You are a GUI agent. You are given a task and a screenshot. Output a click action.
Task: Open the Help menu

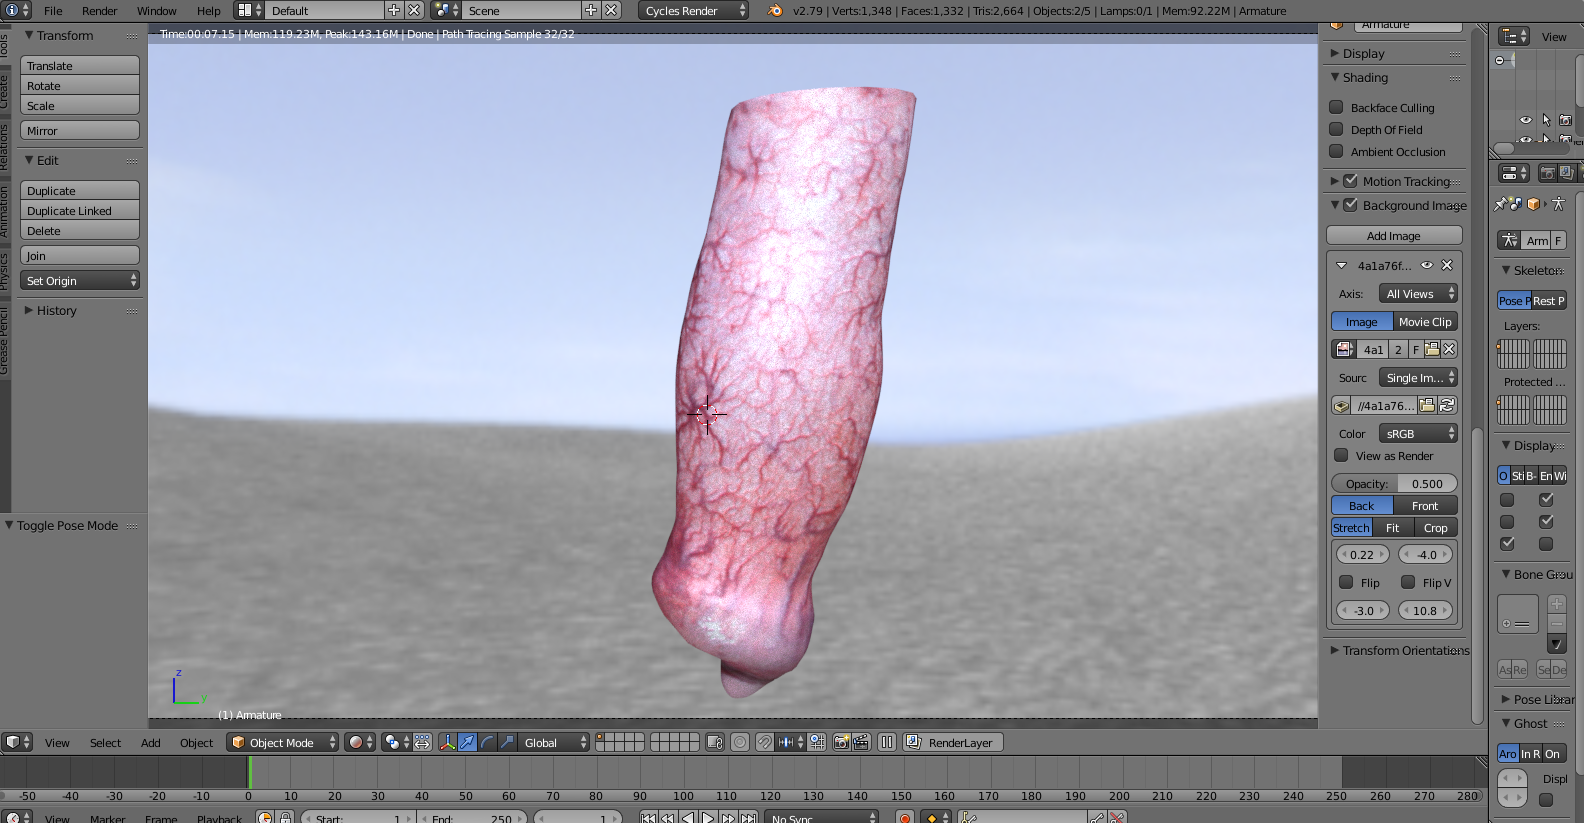click(209, 10)
